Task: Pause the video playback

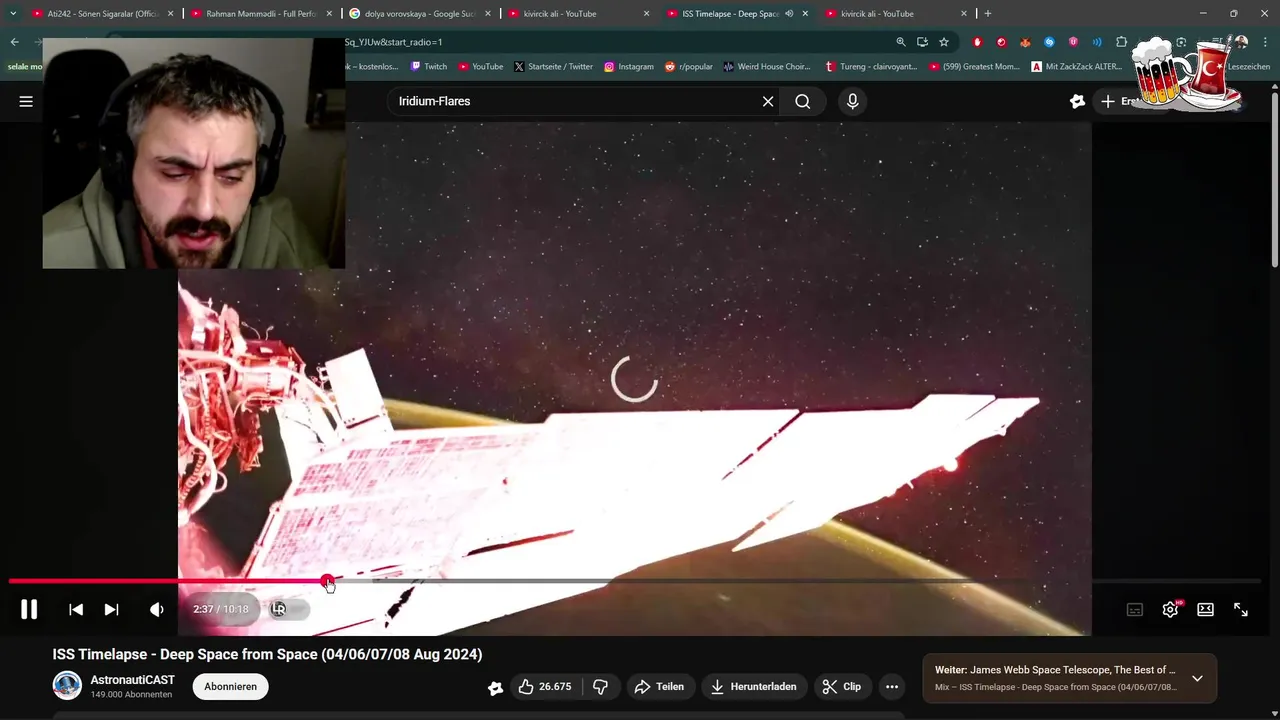Action: 29,609
